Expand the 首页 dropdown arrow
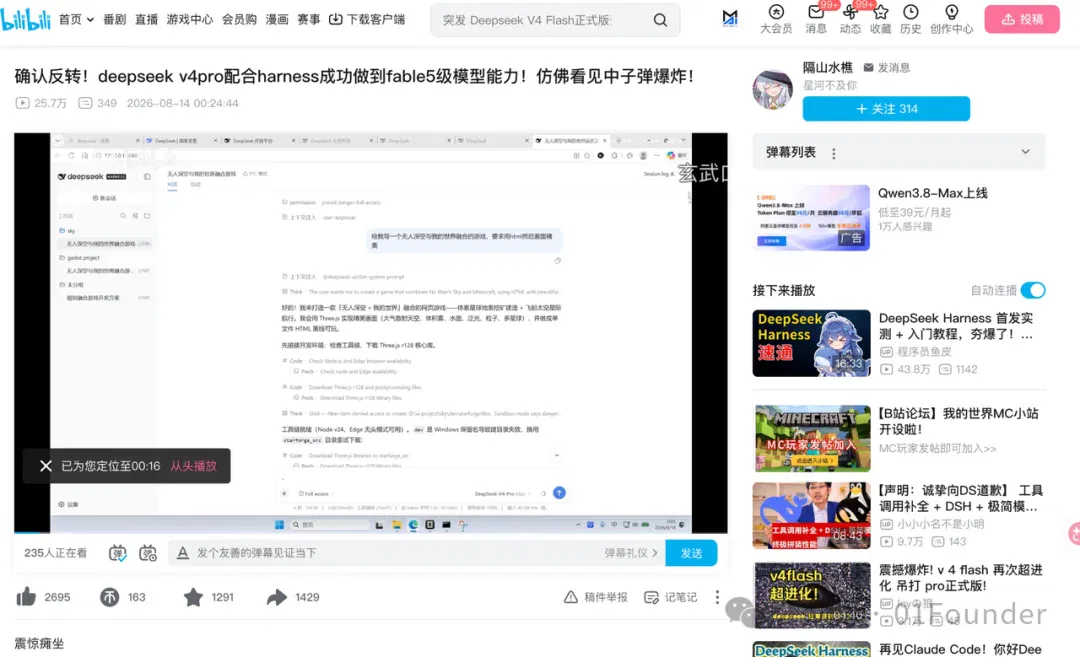The image size is (1080, 657). 90,20
